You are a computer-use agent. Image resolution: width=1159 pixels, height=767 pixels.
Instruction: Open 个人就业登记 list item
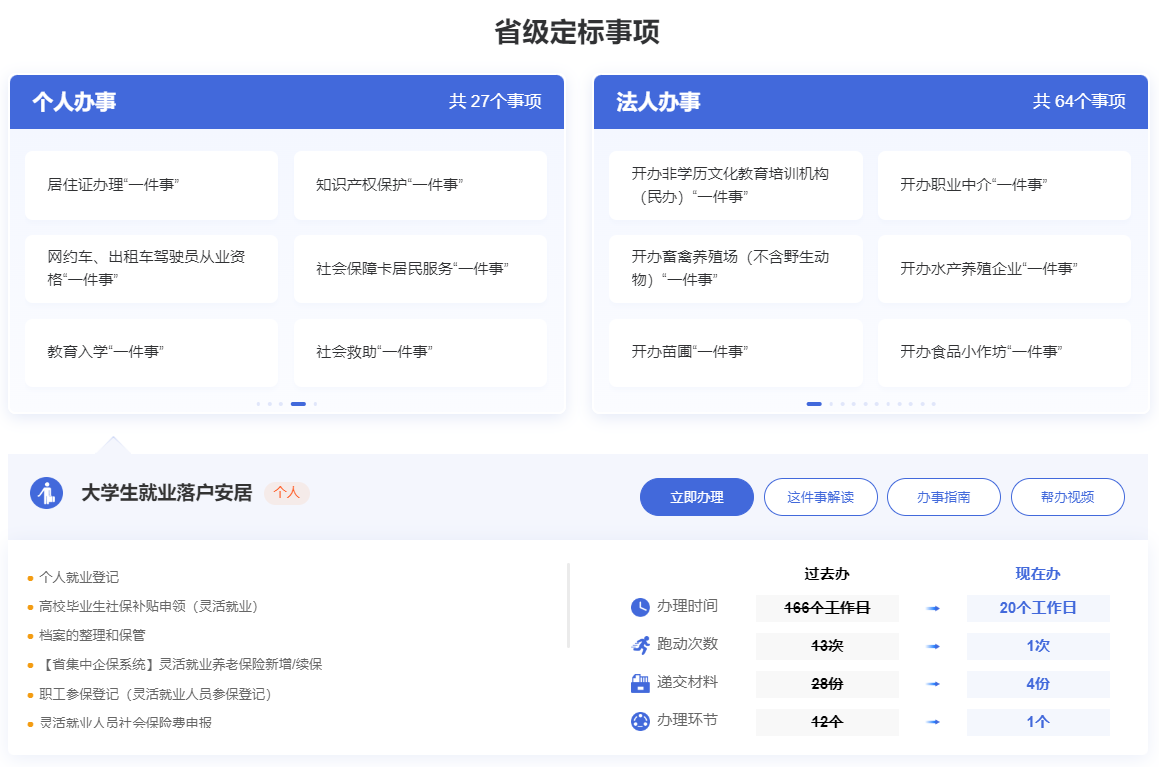(x=79, y=577)
